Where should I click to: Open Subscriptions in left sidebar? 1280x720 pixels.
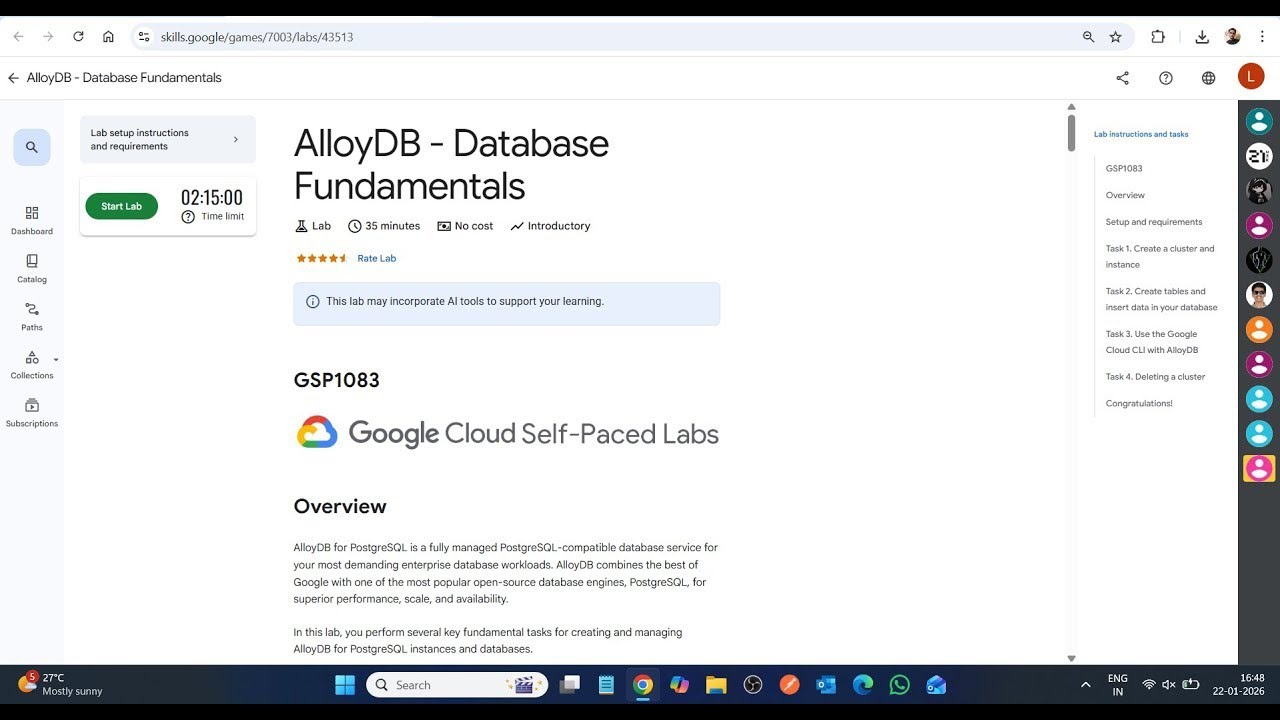click(32, 412)
